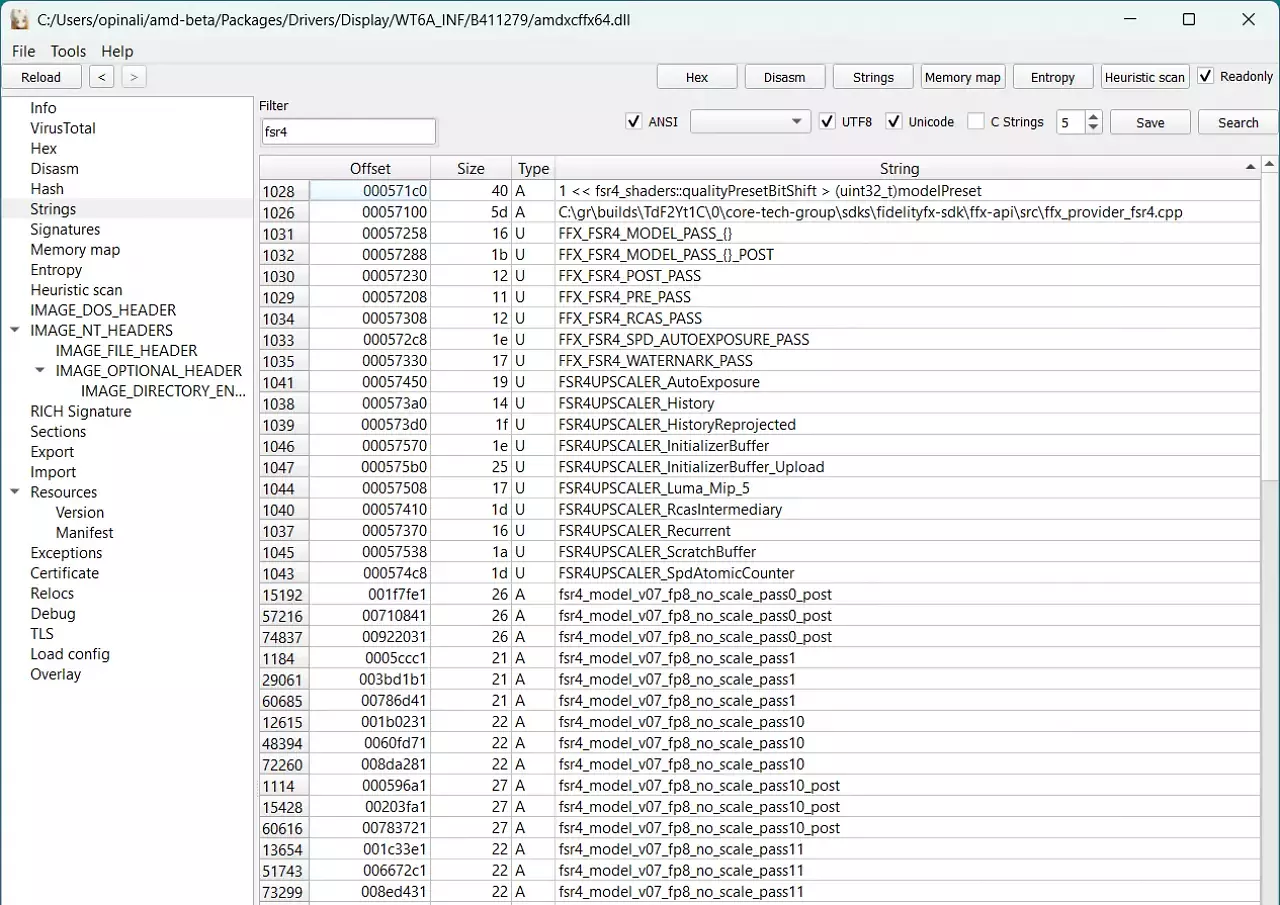Go back with the < navigation button

point(101,77)
